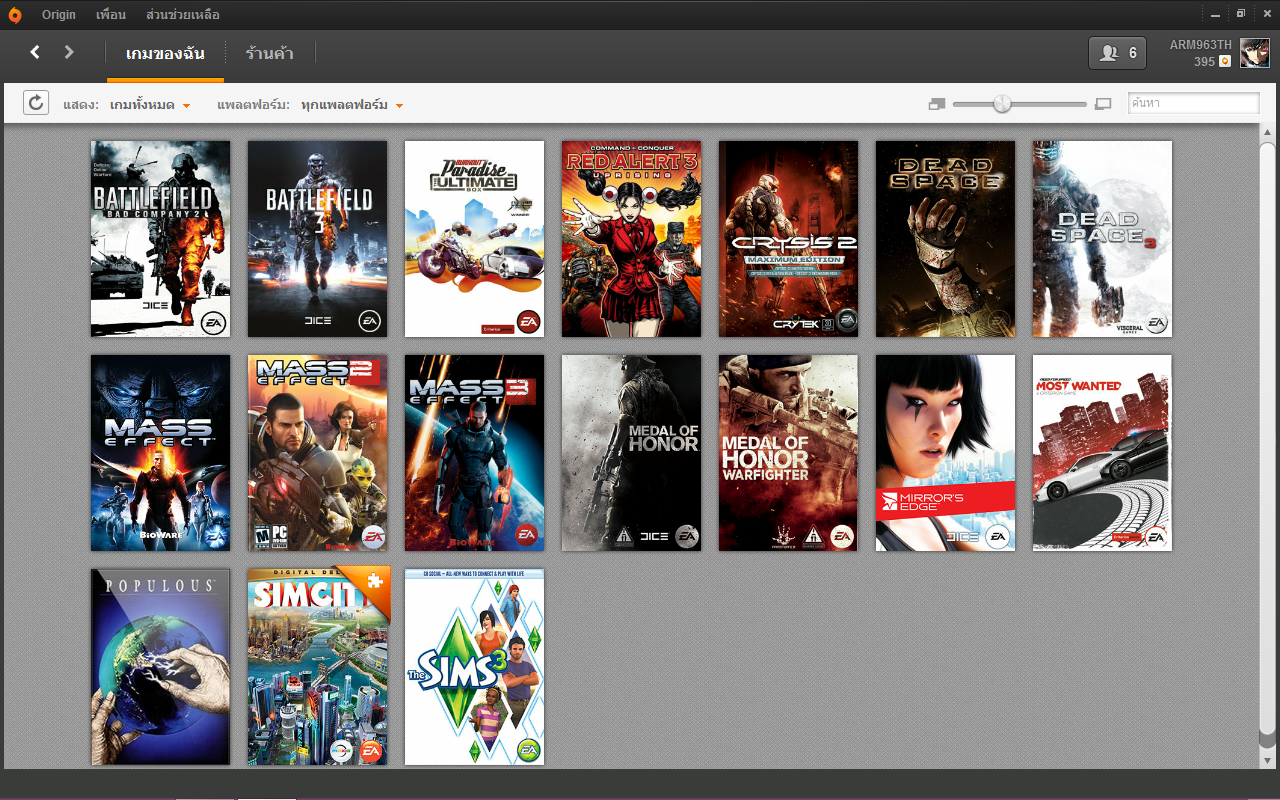
Task: Click the Origin points icon beside 395
Action: coord(1225,62)
